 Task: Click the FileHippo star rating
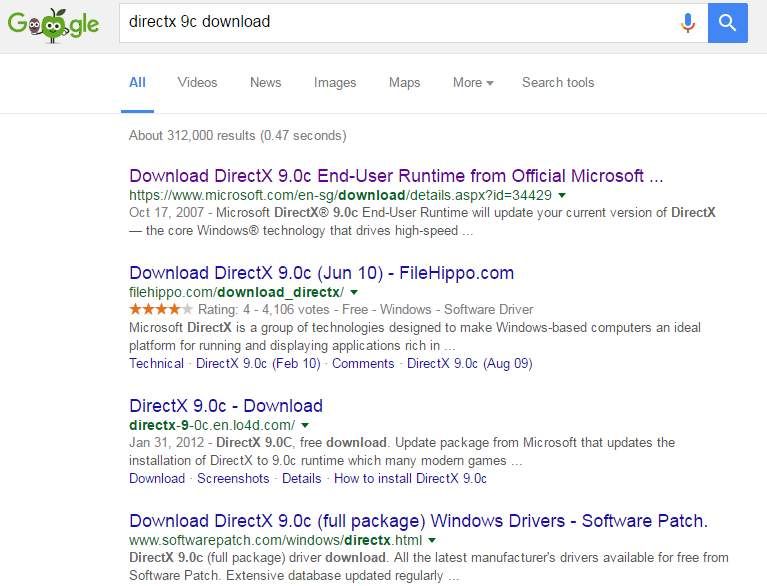tap(161, 310)
